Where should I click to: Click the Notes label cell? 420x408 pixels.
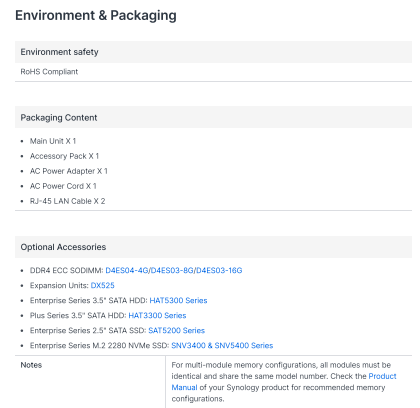click(90, 382)
